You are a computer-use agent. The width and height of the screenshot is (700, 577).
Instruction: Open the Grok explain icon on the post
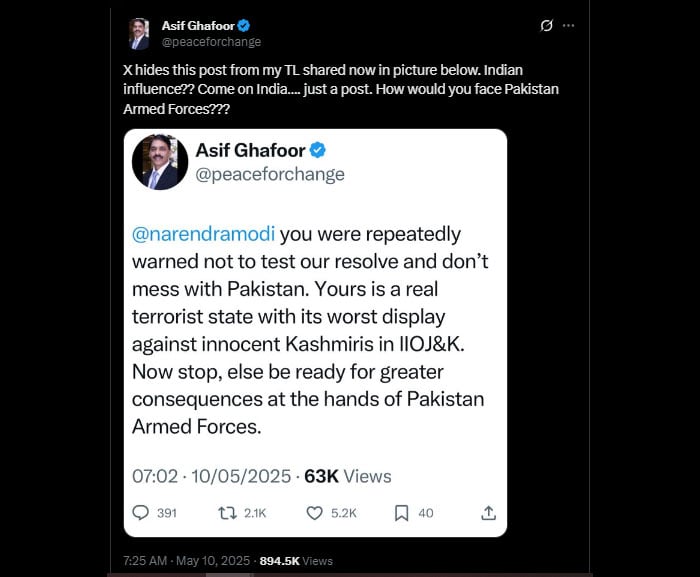pyautogui.click(x=546, y=25)
